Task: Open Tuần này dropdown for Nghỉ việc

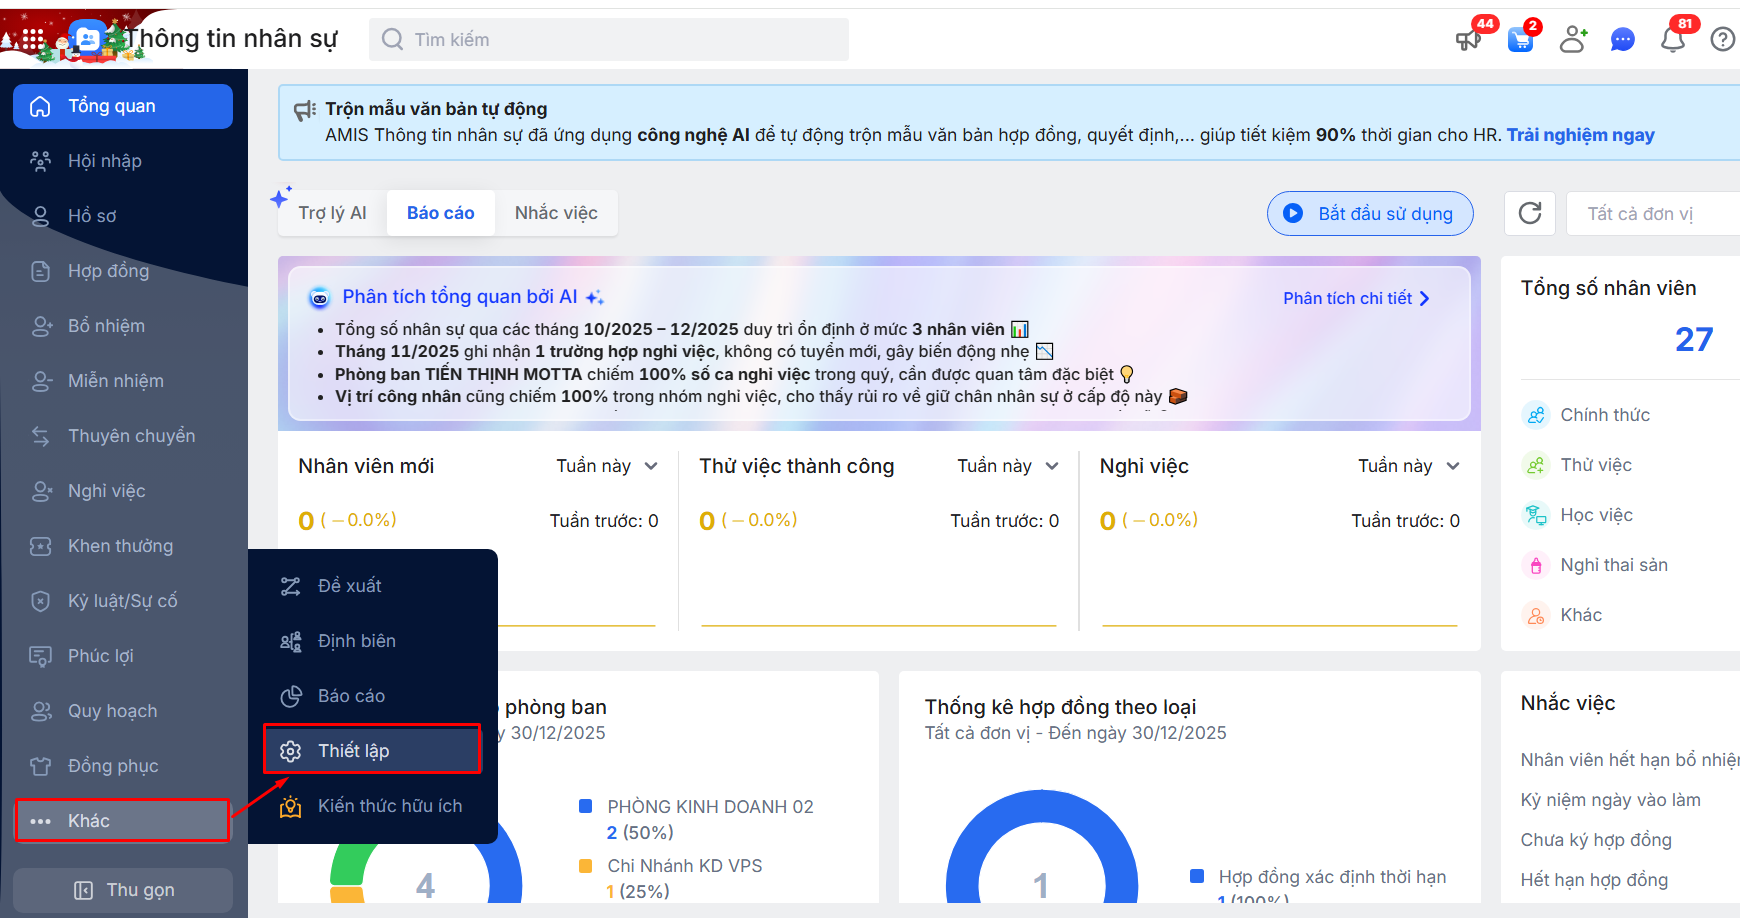Action: [1409, 466]
